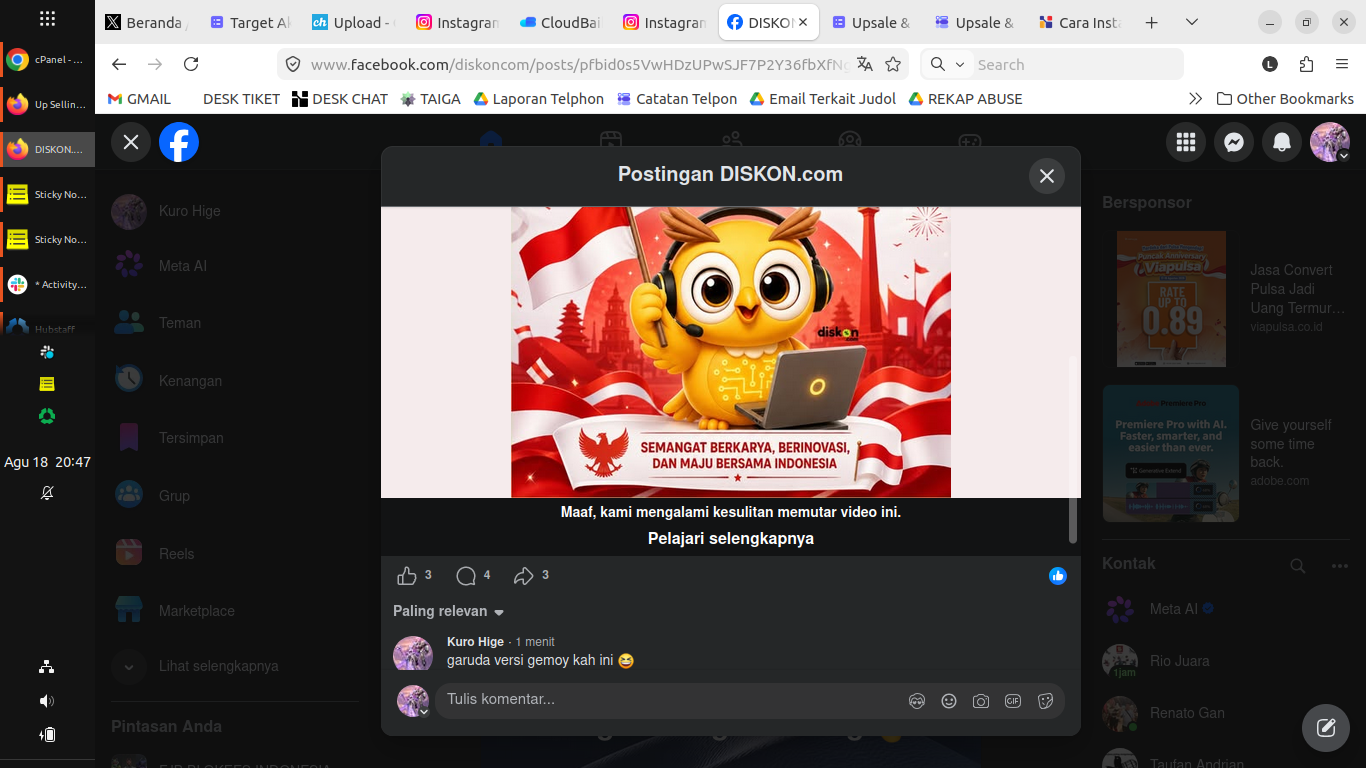Click the Facebook logo to go home
The height and width of the screenshot is (768, 1366).
click(179, 142)
